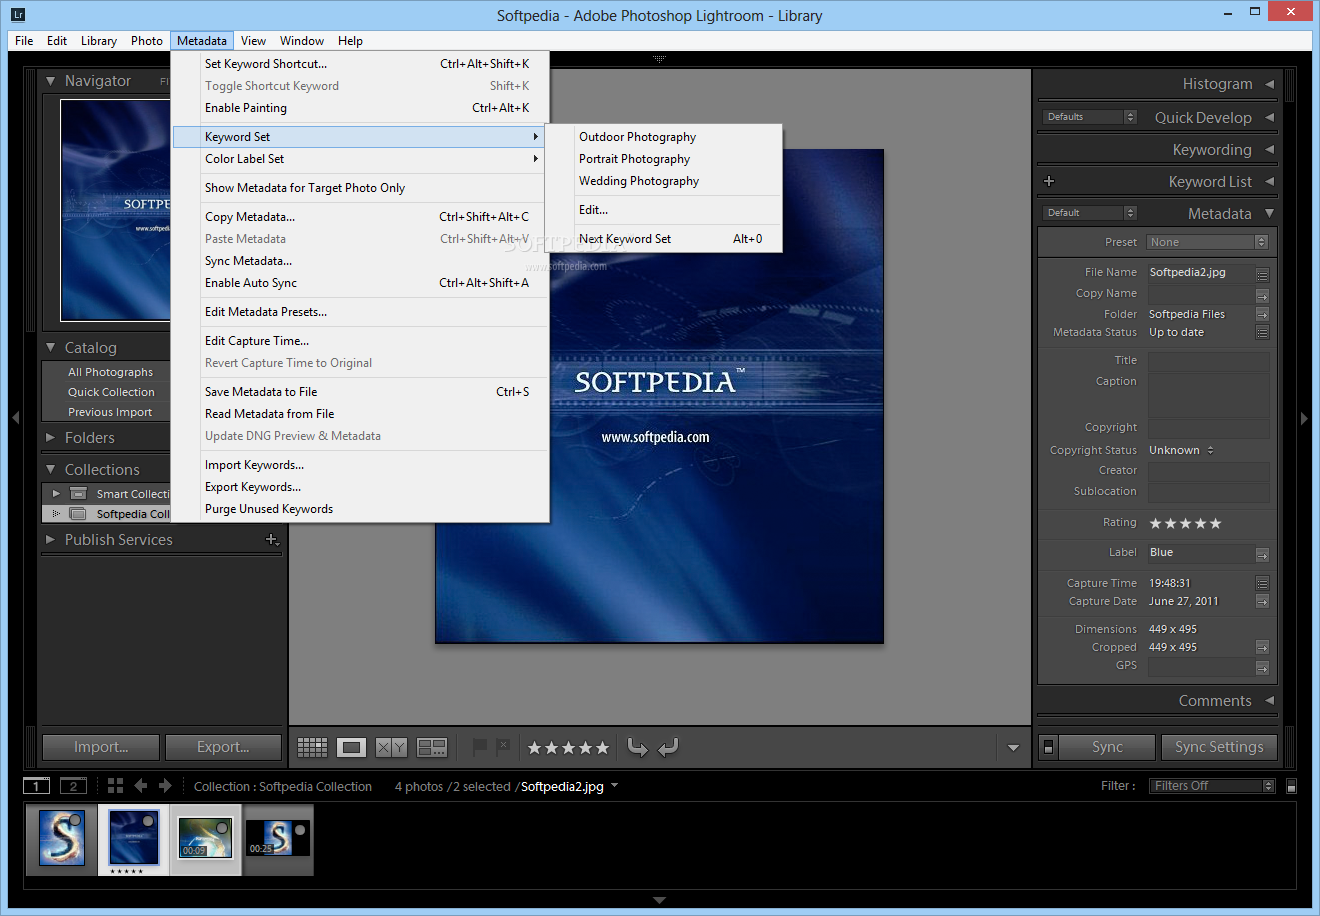Open toolbar content dropdown arrow
This screenshot has height=916, width=1320.
coord(1013,747)
